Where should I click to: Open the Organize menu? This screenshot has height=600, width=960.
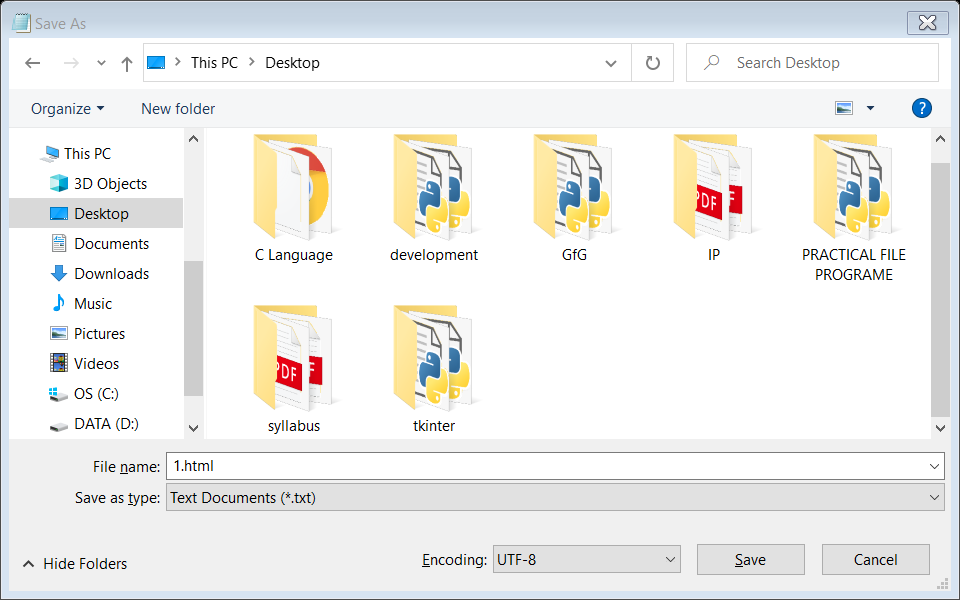tap(67, 108)
